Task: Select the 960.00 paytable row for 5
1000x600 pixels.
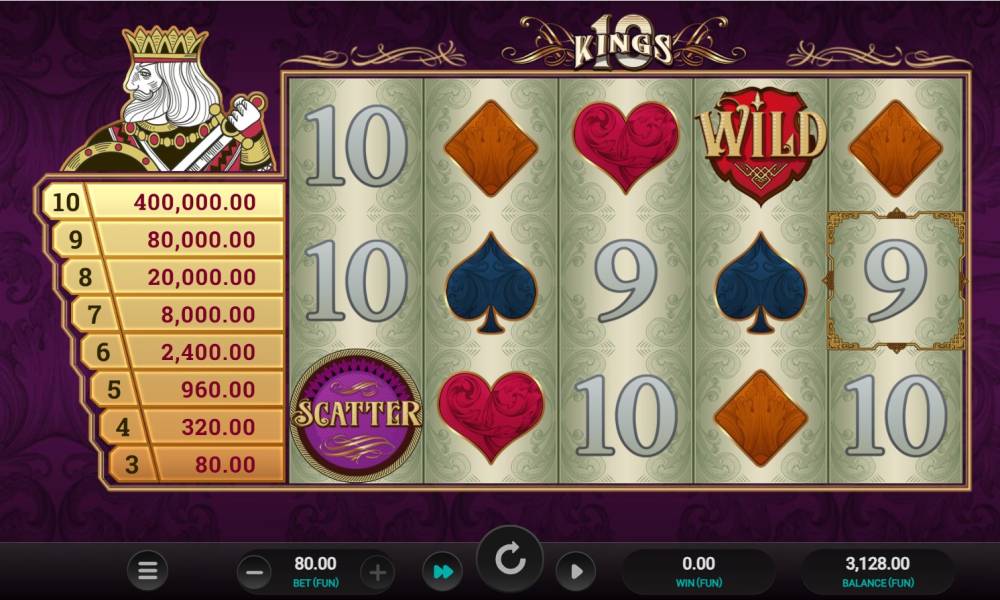Action: click(186, 389)
